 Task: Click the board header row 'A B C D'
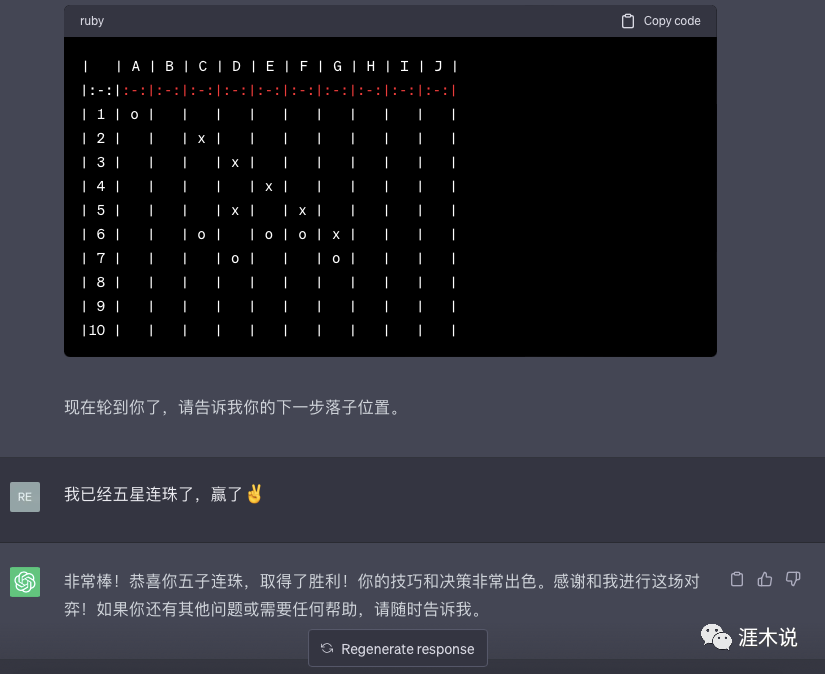click(x=269, y=66)
